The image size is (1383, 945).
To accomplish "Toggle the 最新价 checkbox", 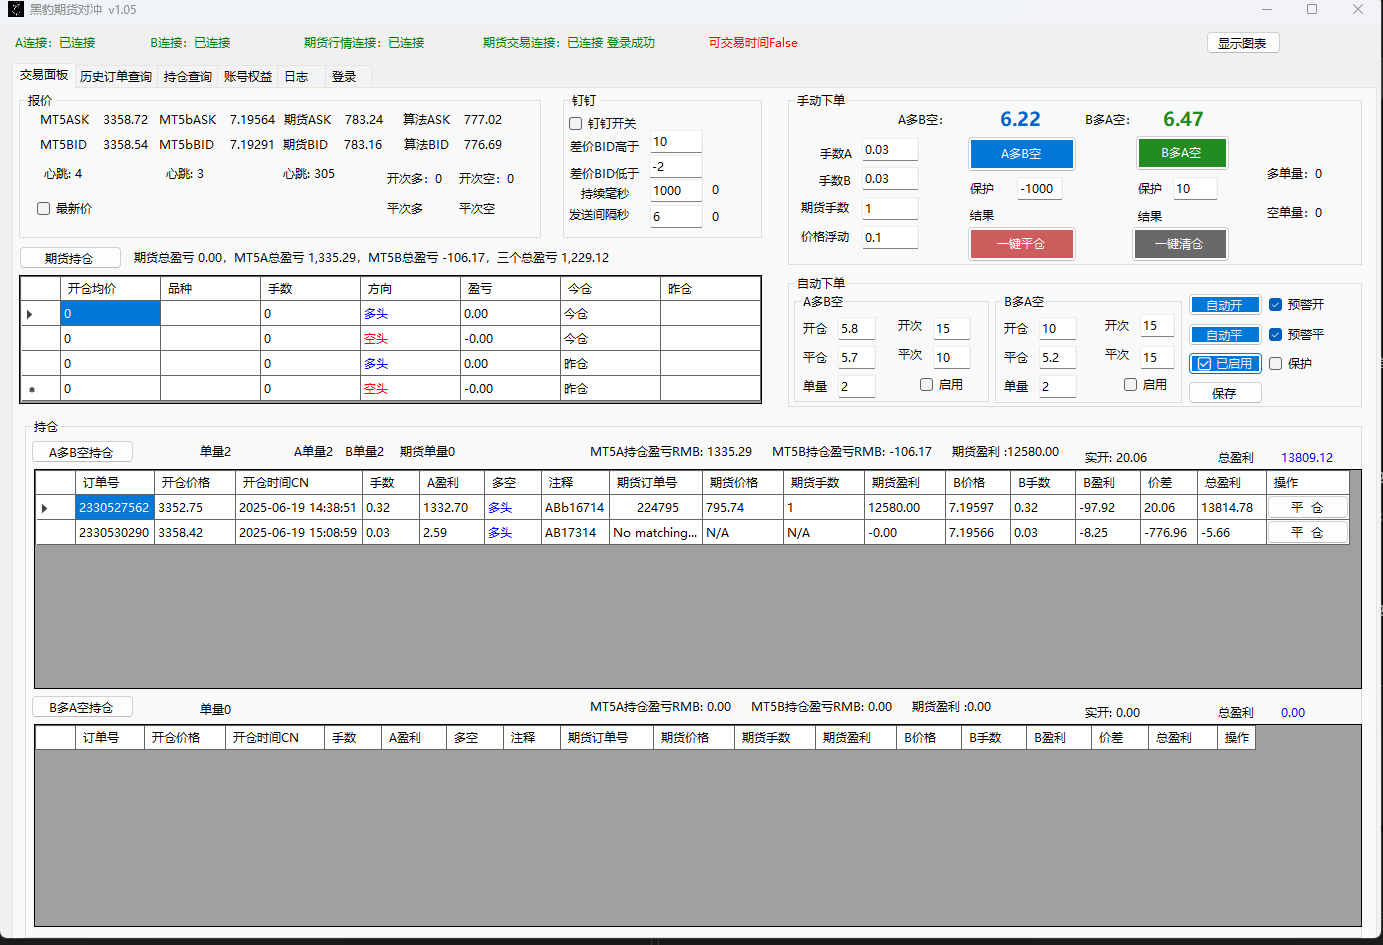I will (x=44, y=209).
